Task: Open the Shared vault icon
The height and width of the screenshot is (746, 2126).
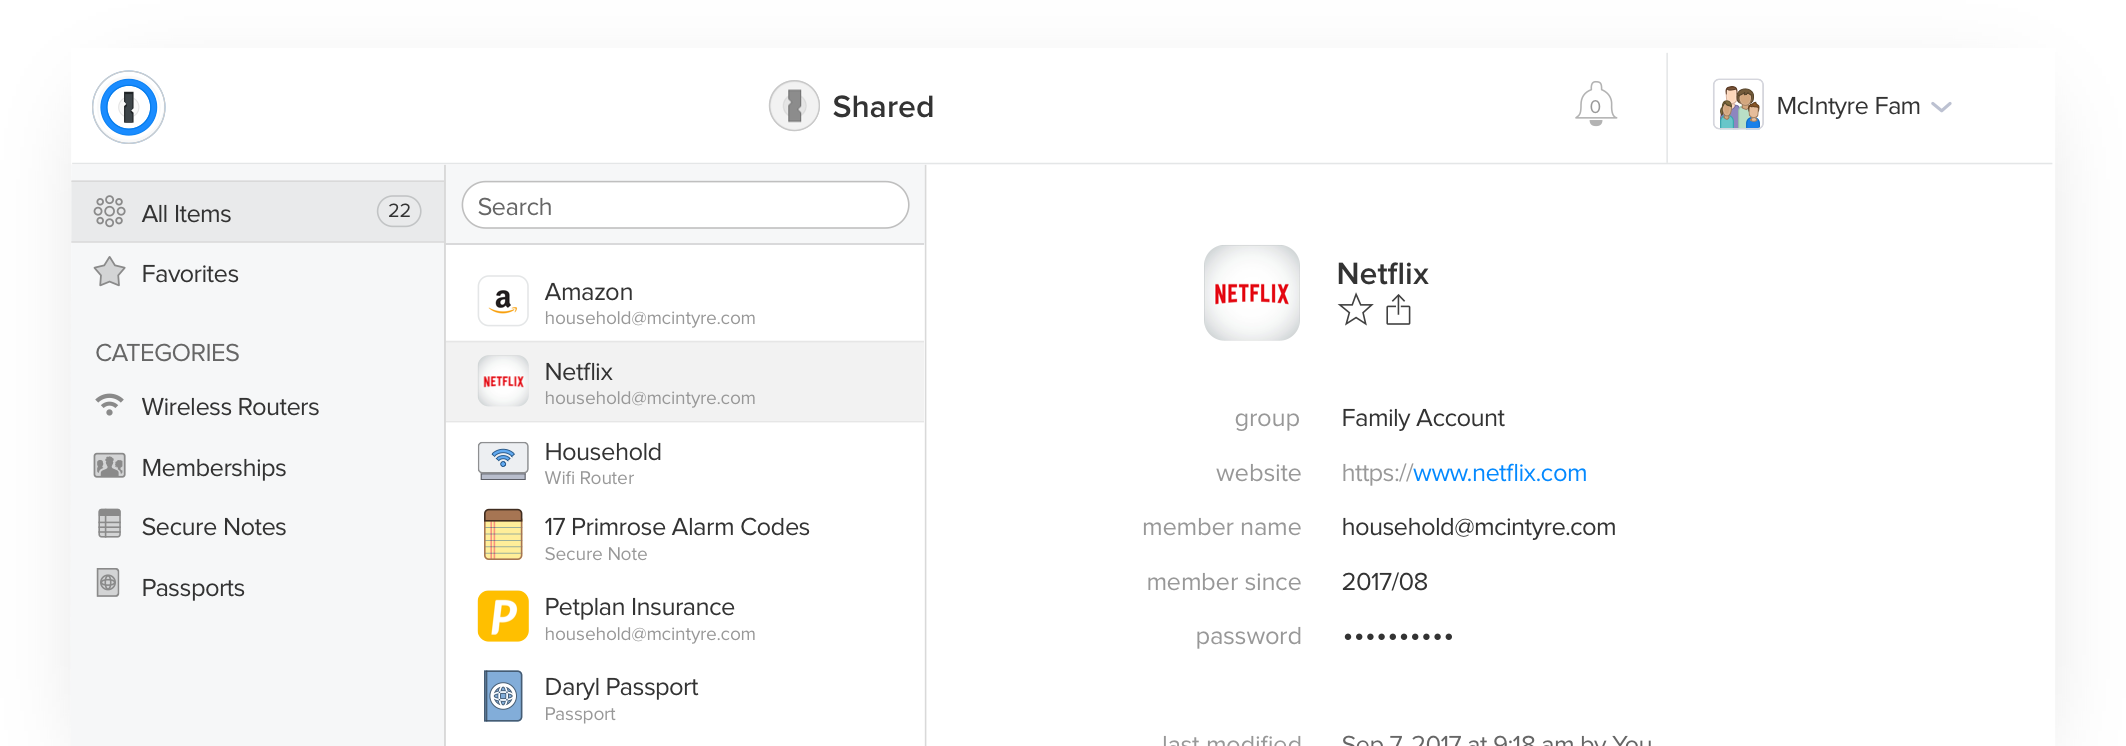Action: click(x=794, y=106)
